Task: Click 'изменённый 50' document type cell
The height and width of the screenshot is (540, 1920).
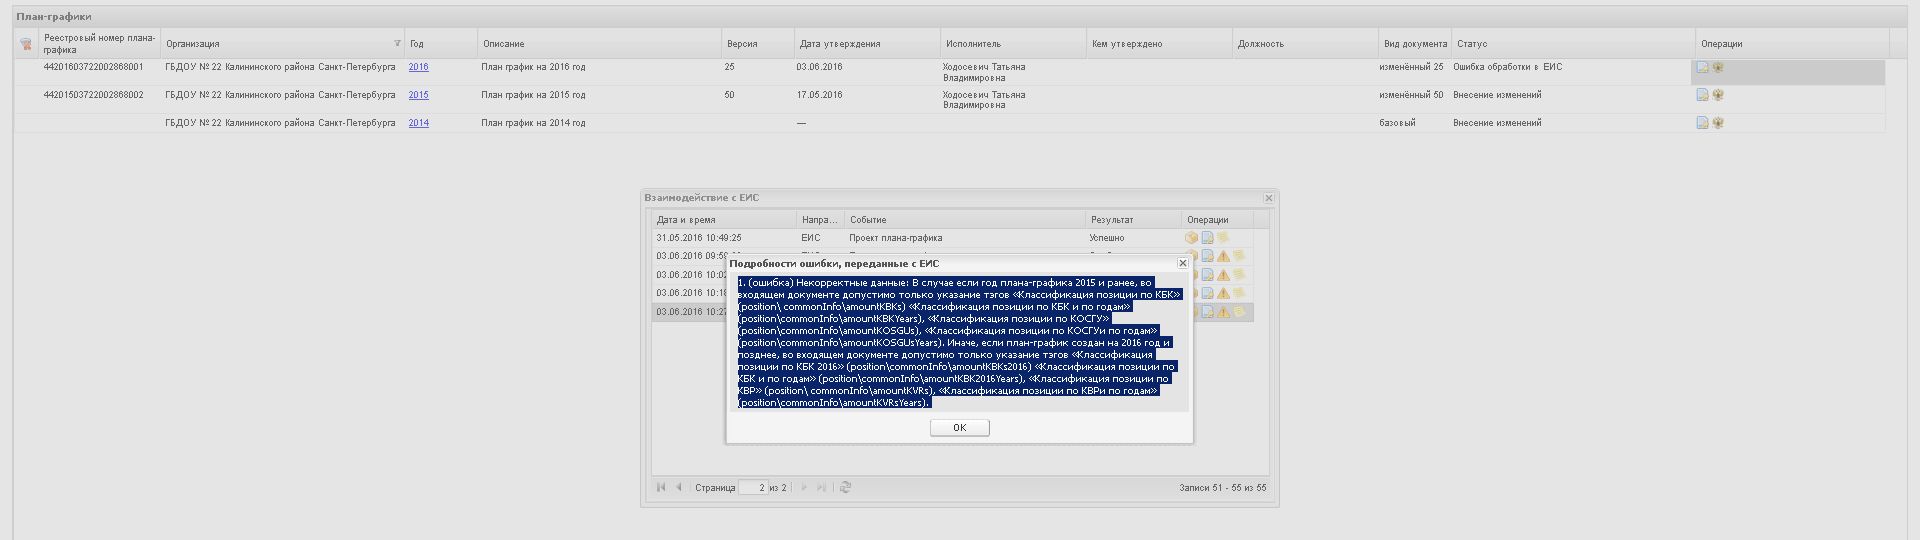Action: [1411, 95]
